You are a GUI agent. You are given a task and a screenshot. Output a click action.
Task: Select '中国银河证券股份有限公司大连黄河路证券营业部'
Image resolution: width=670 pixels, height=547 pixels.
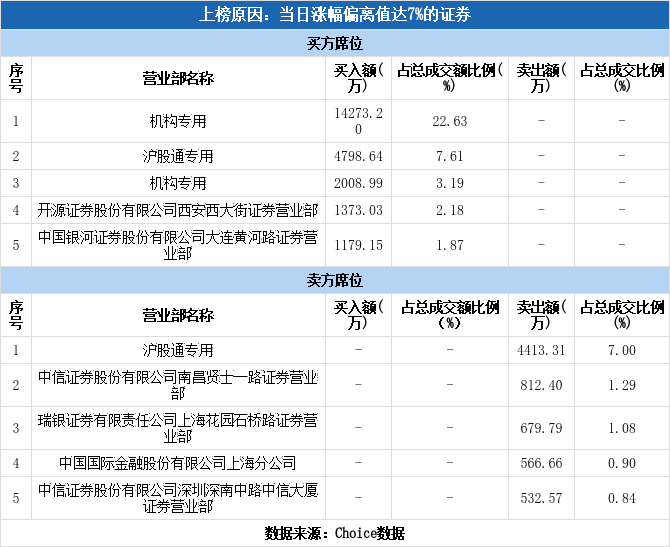point(178,245)
